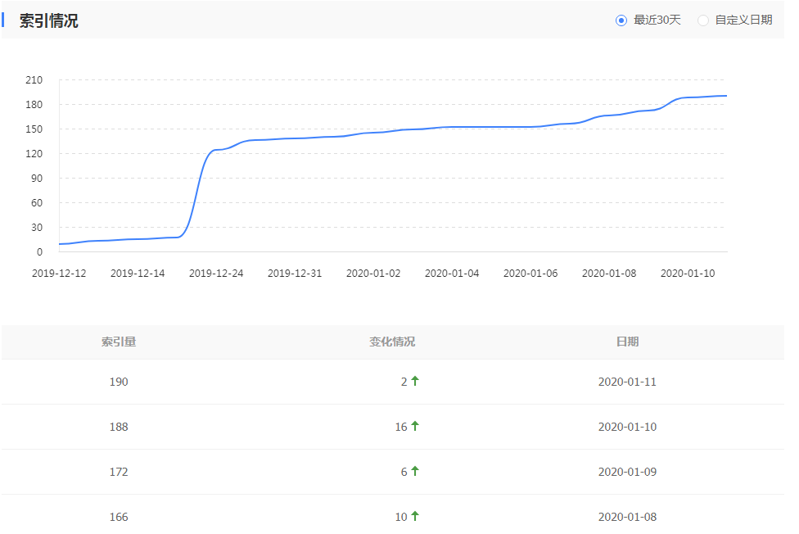The height and width of the screenshot is (534, 799).
Task: Click the green up arrow beside 16
Action: coord(415,426)
